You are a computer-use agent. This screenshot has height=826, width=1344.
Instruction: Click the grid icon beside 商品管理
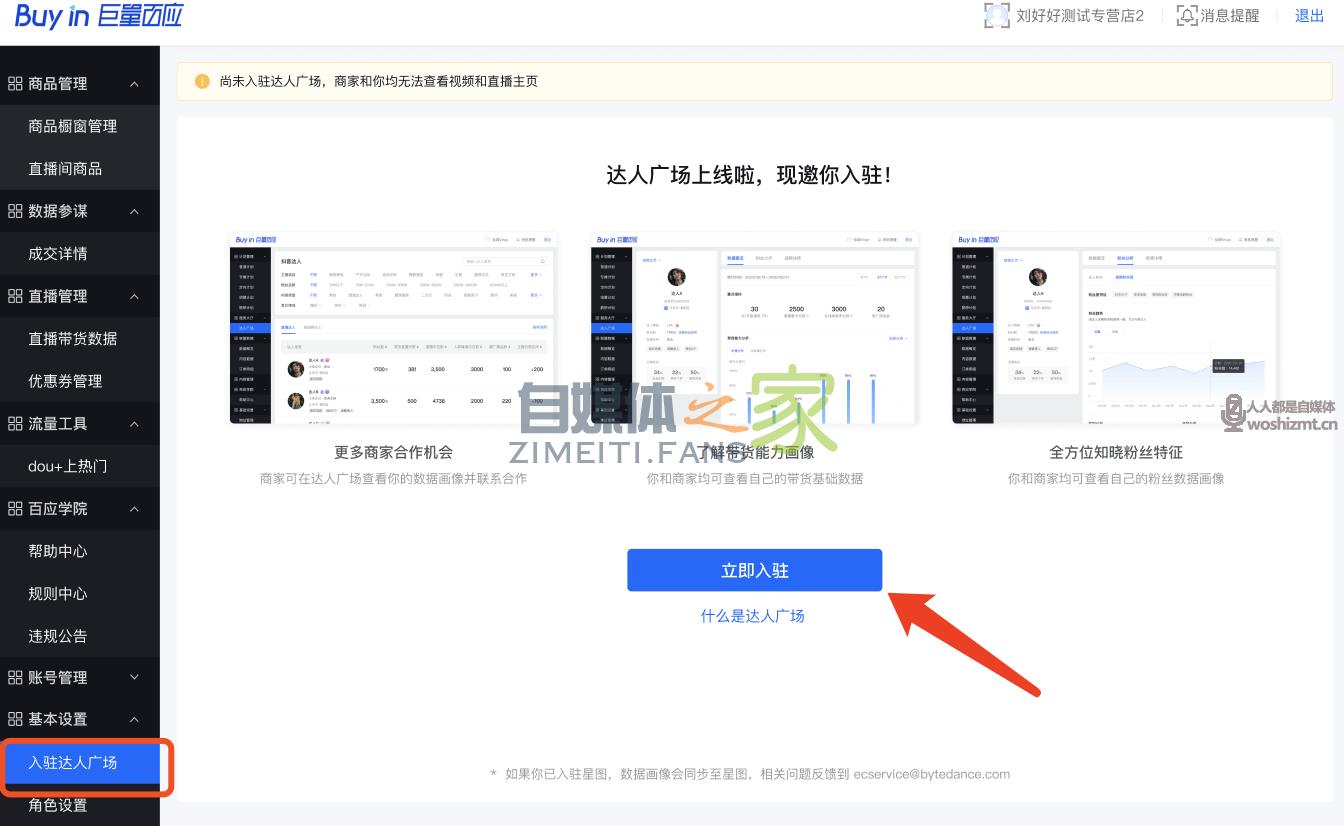[15, 83]
